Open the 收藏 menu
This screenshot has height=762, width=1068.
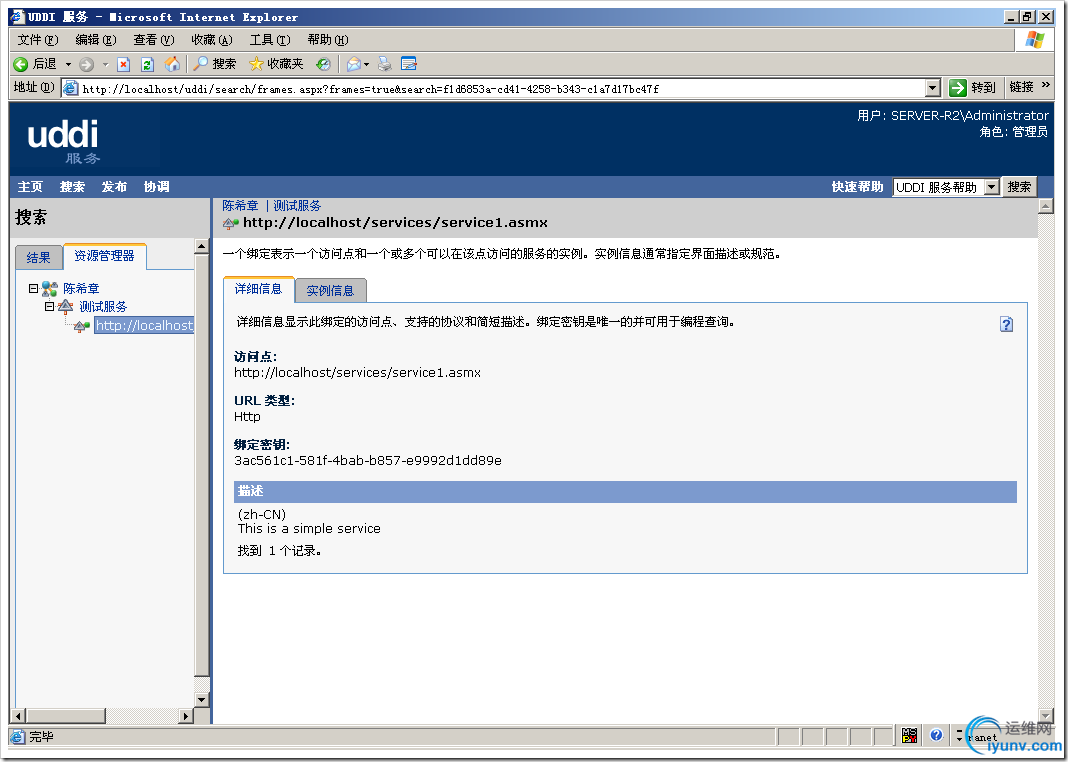(212, 40)
